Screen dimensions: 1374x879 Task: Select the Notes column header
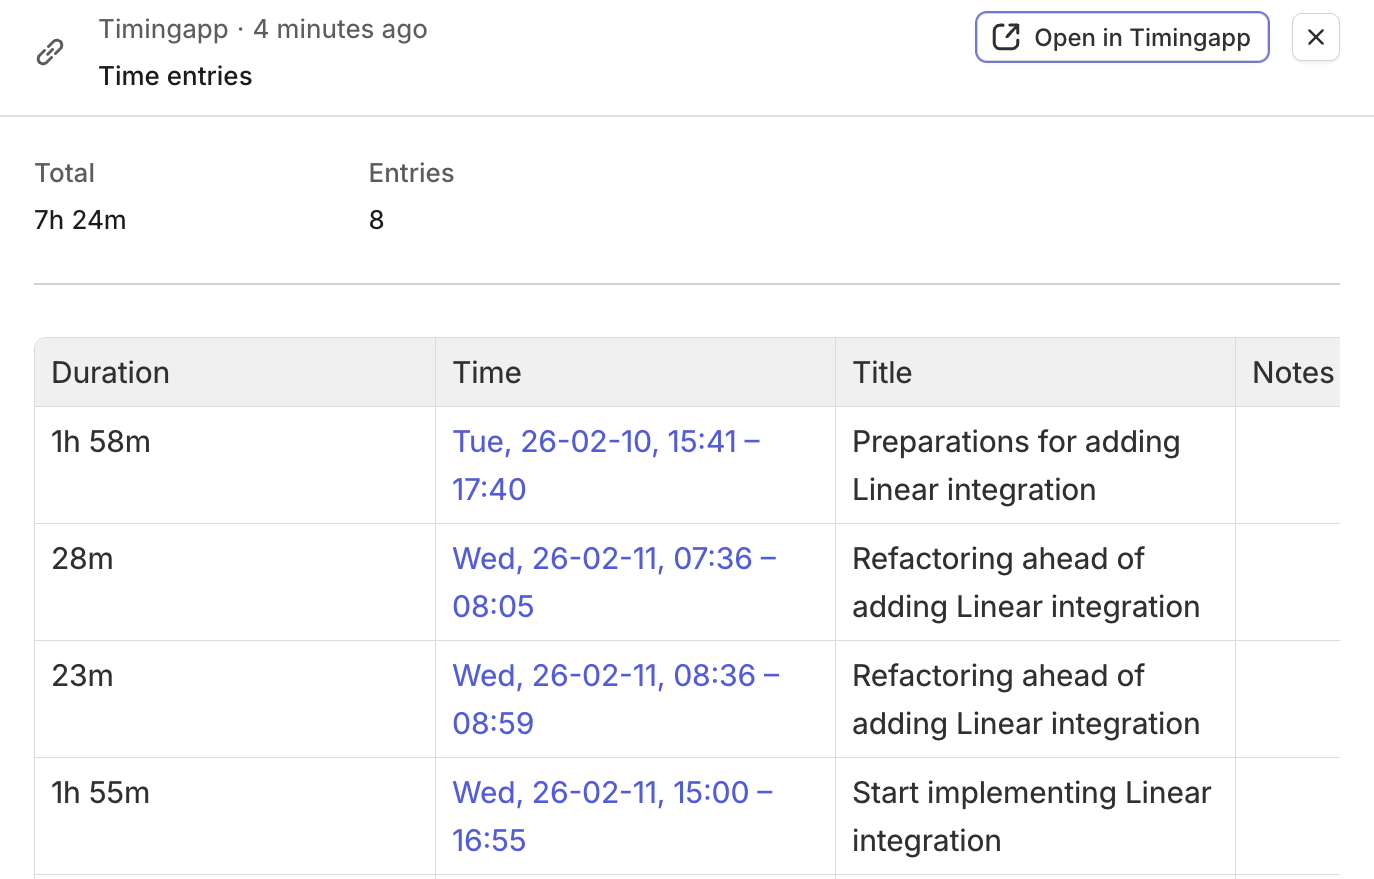pyautogui.click(x=1292, y=373)
